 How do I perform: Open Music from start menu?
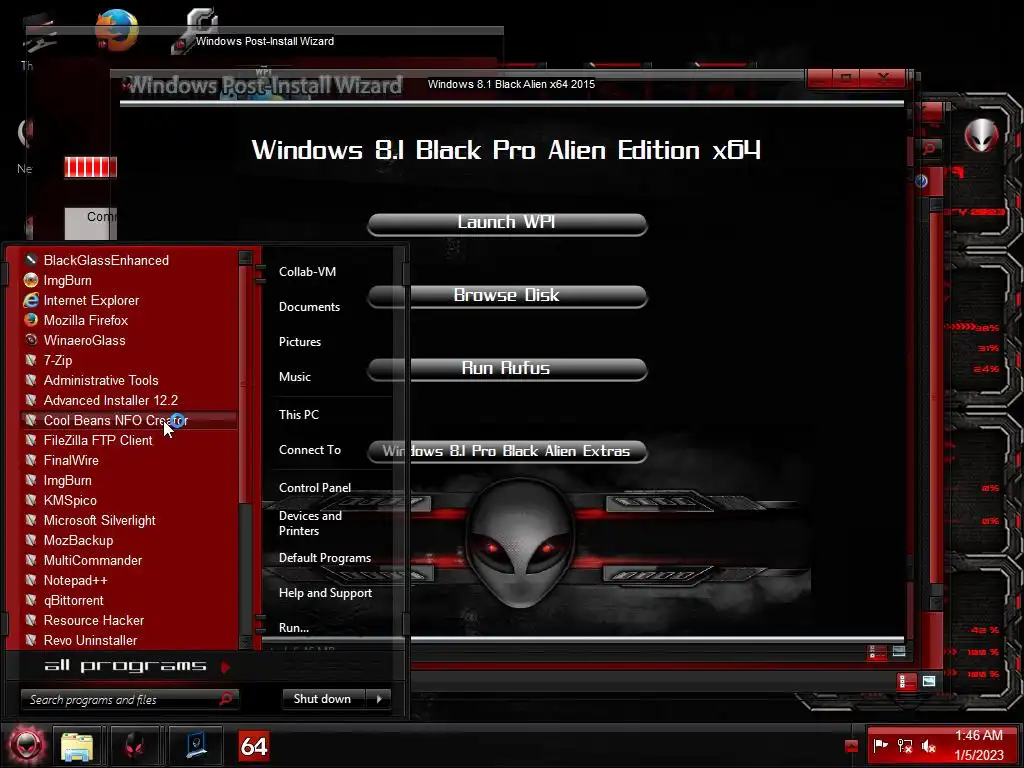pyautogui.click(x=295, y=377)
